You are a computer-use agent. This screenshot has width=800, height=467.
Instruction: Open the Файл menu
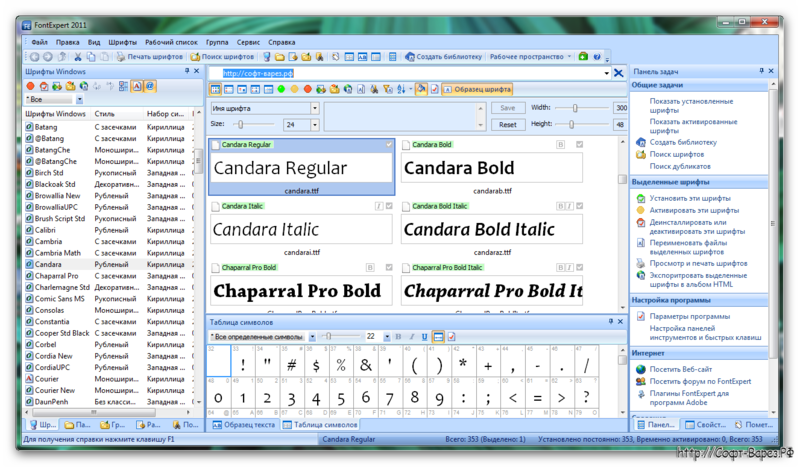point(39,42)
